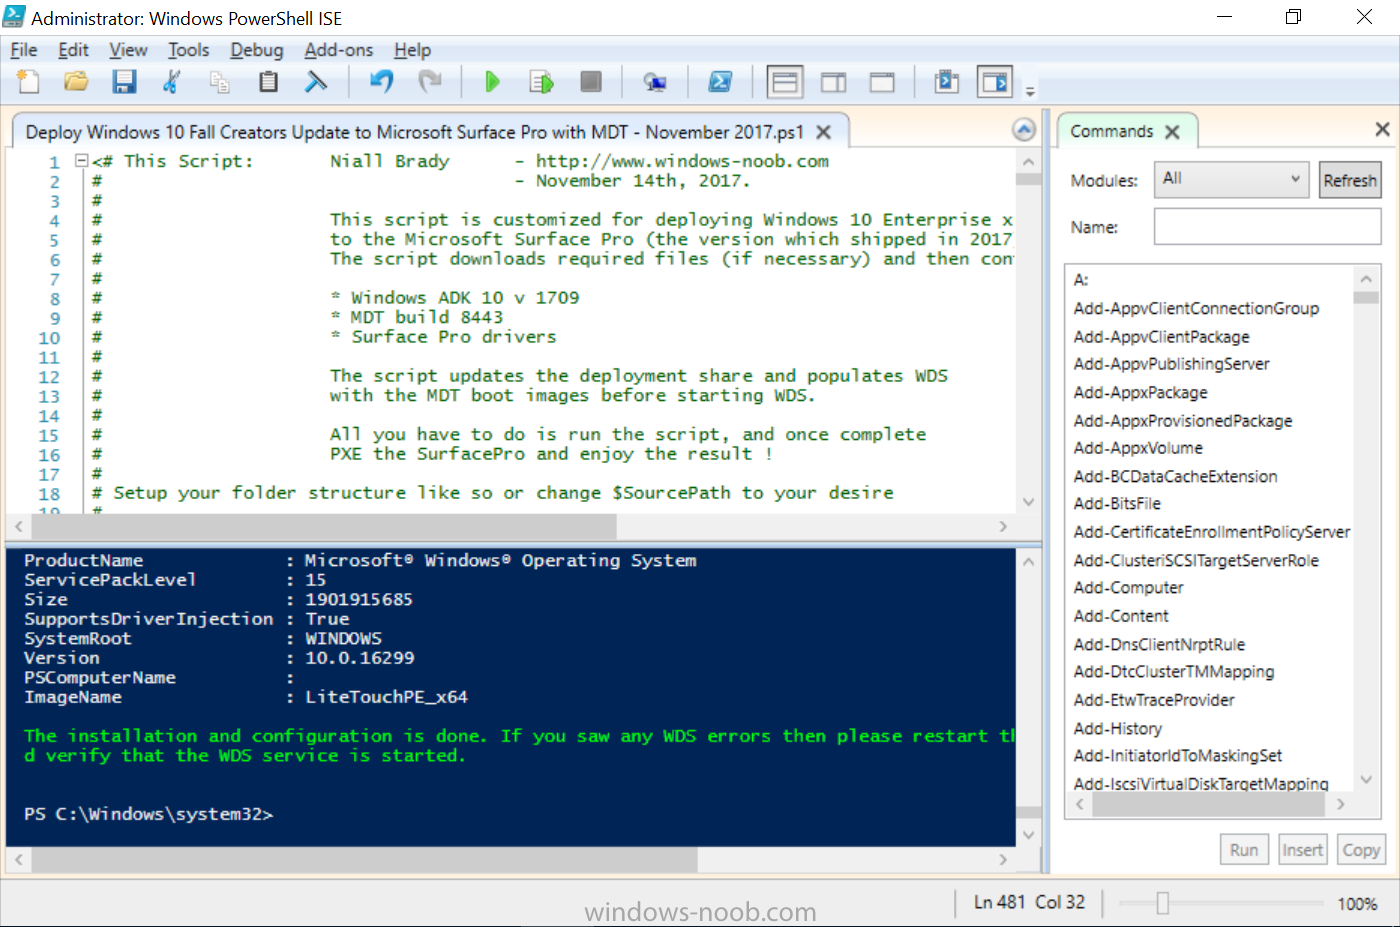Create a new script file
Image resolution: width=1400 pixels, height=927 pixels.
pyautogui.click(x=29, y=82)
